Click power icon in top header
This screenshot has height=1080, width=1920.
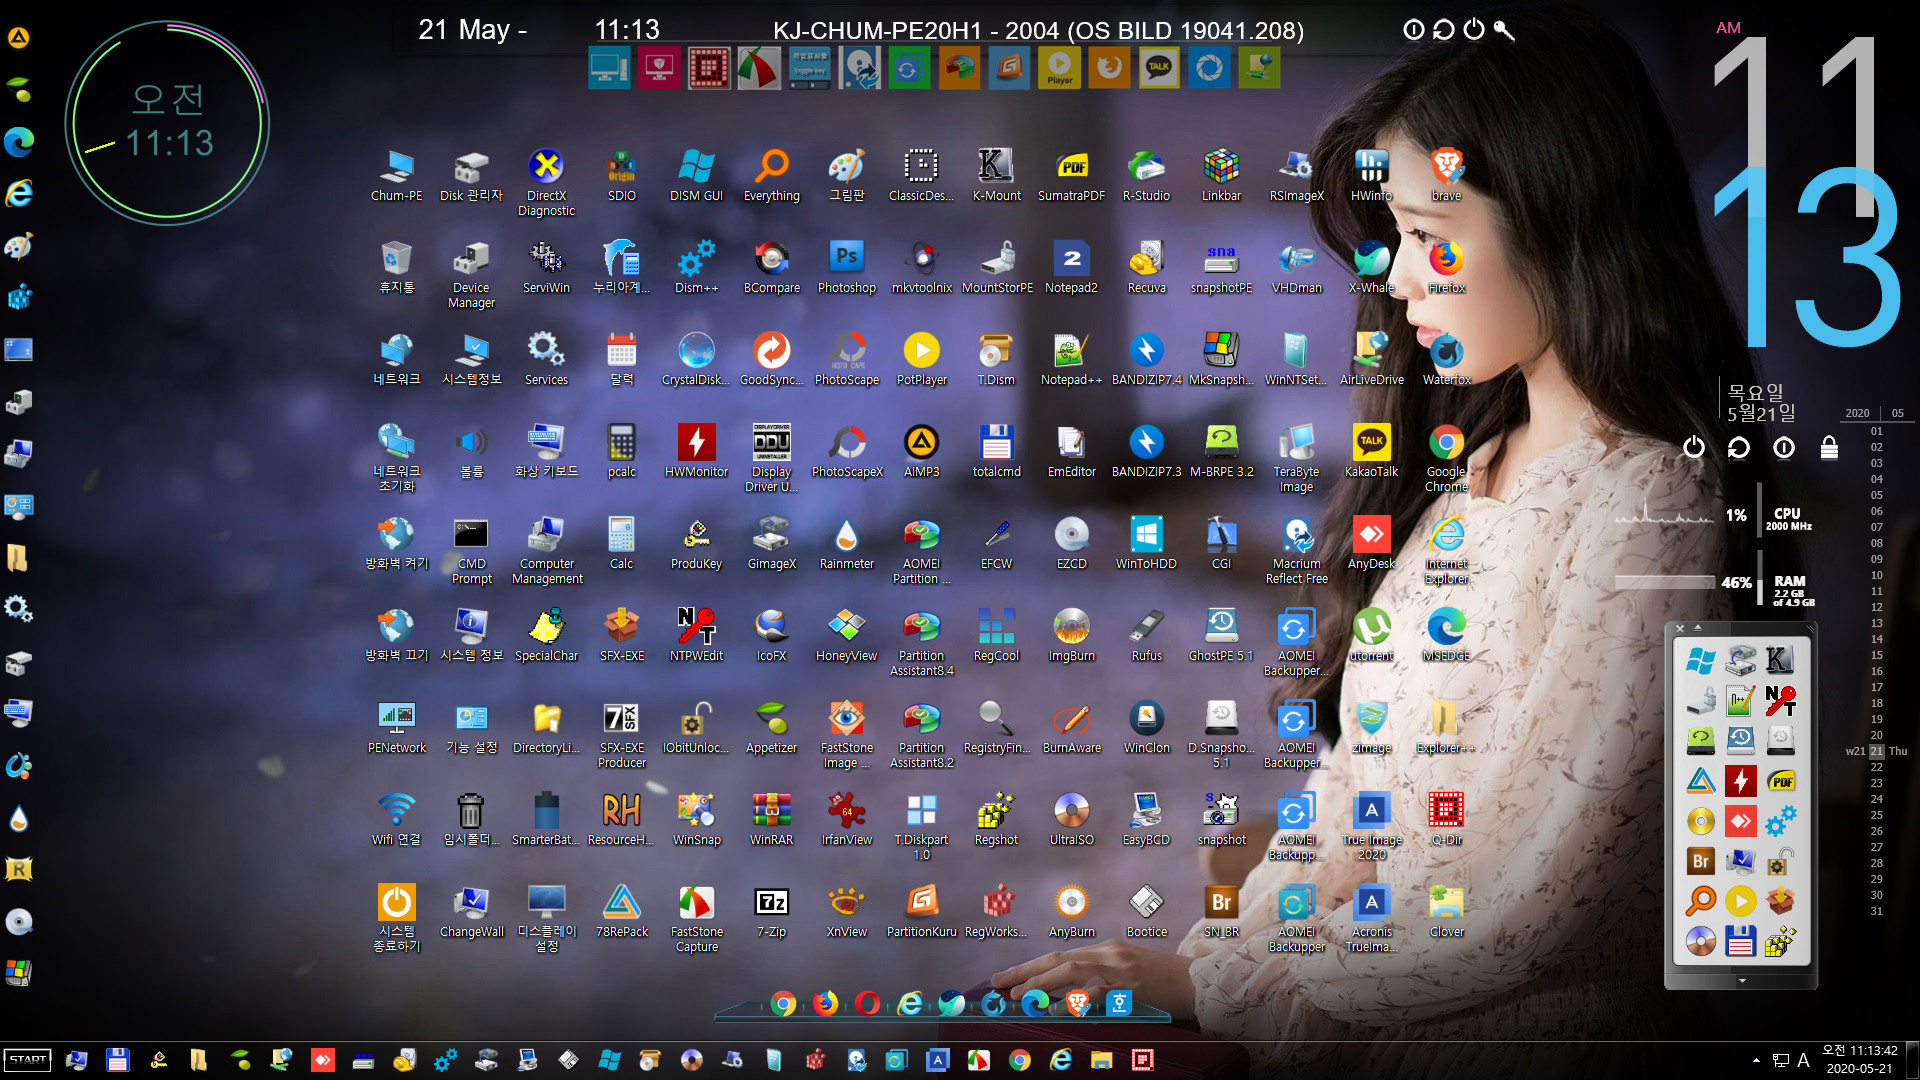click(1474, 30)
